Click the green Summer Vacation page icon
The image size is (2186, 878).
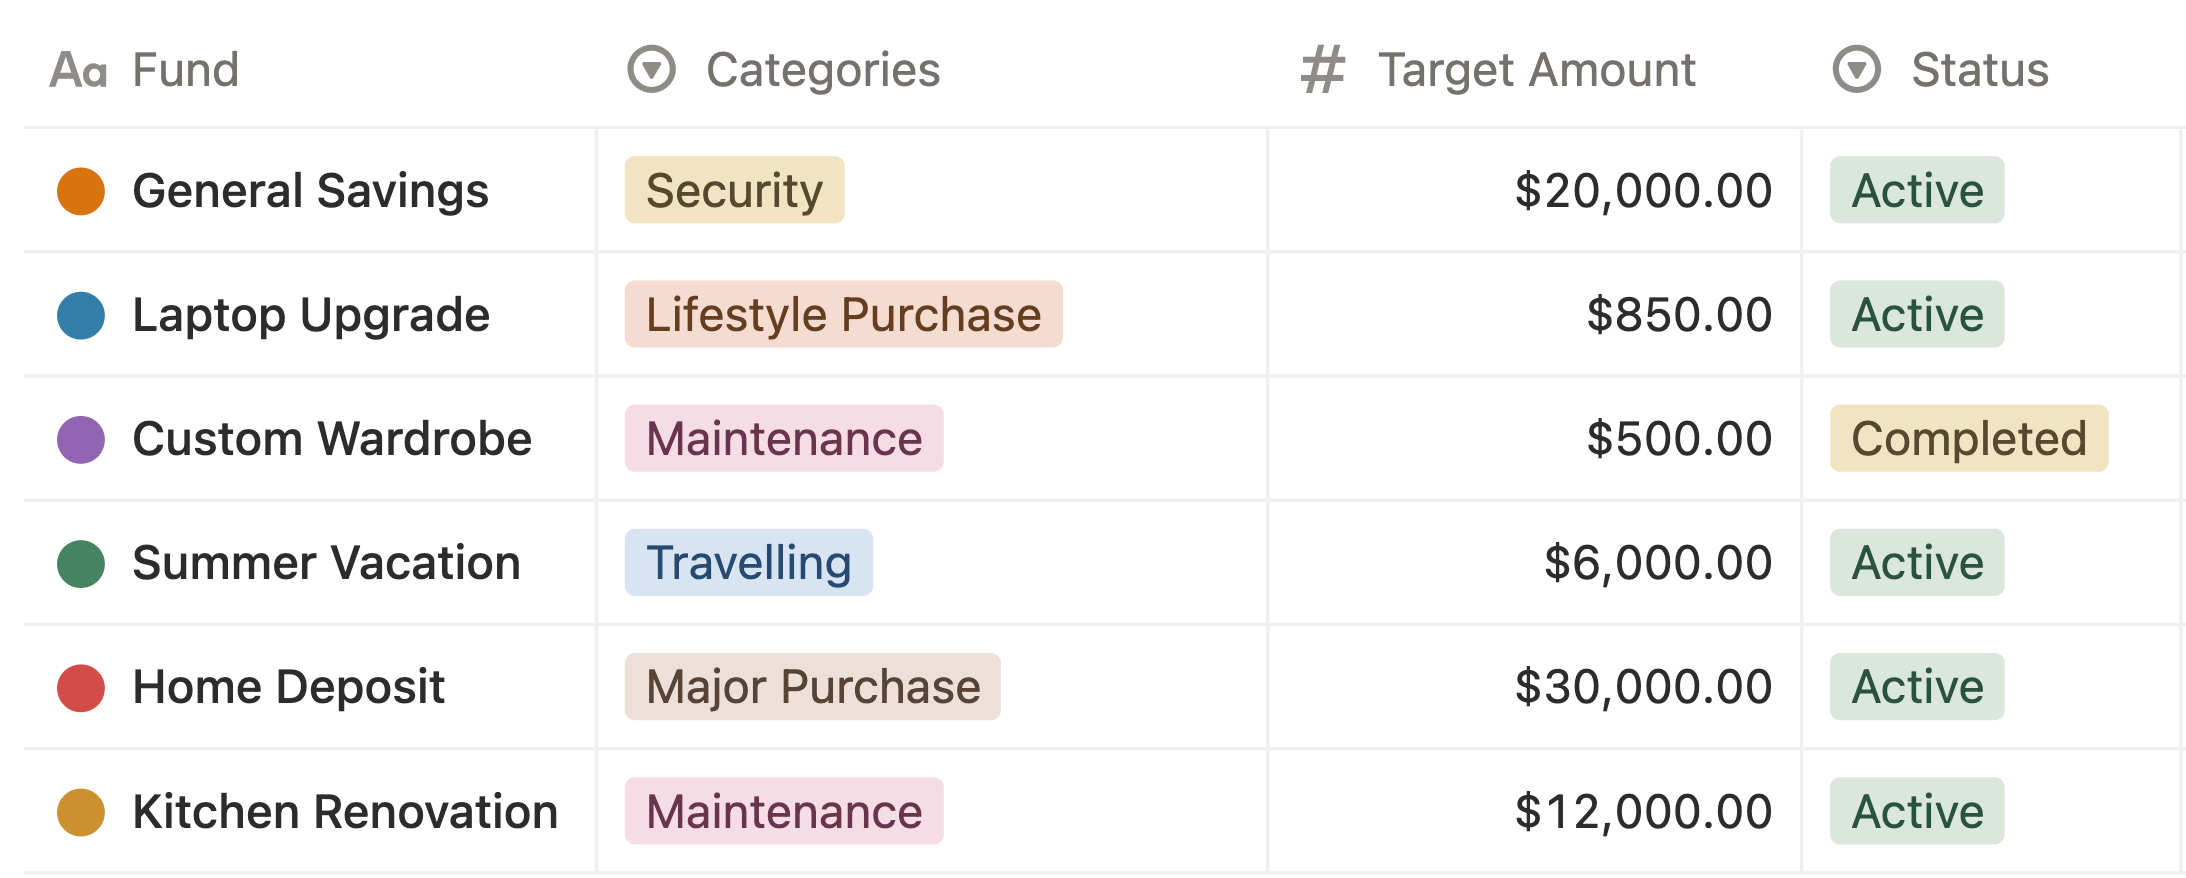81,563
